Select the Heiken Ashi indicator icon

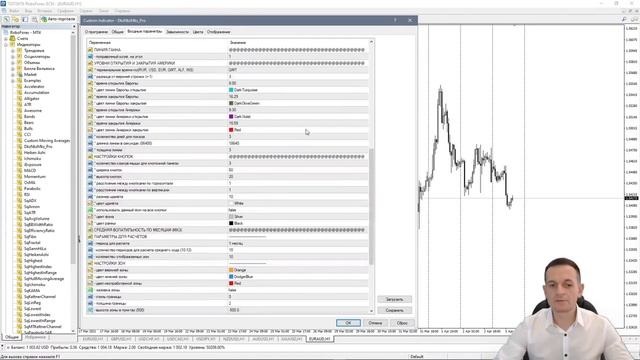pos(19,153)
